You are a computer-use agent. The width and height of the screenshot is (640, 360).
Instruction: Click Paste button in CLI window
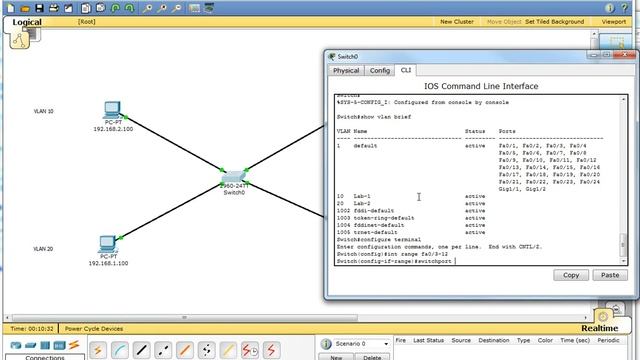tap(610, 275)
